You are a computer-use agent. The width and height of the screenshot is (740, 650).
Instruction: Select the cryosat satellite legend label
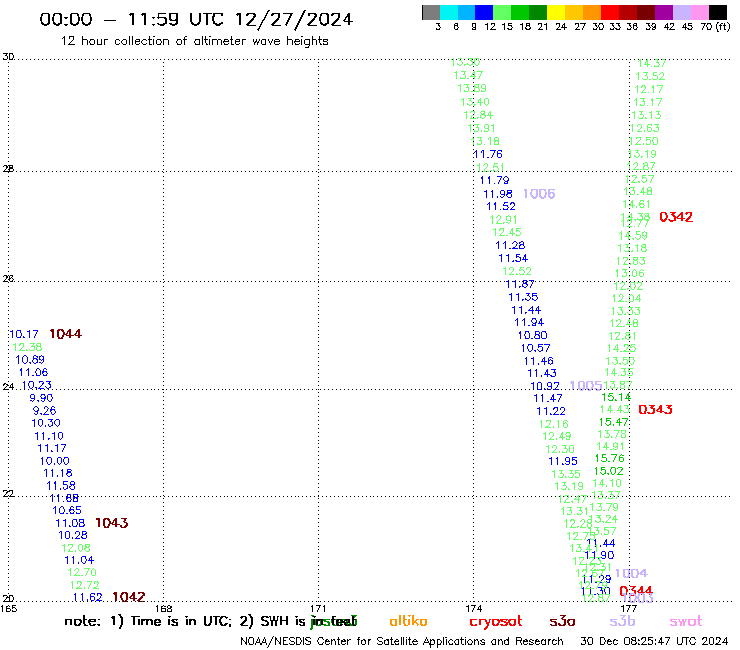click(x=496, y=622)
